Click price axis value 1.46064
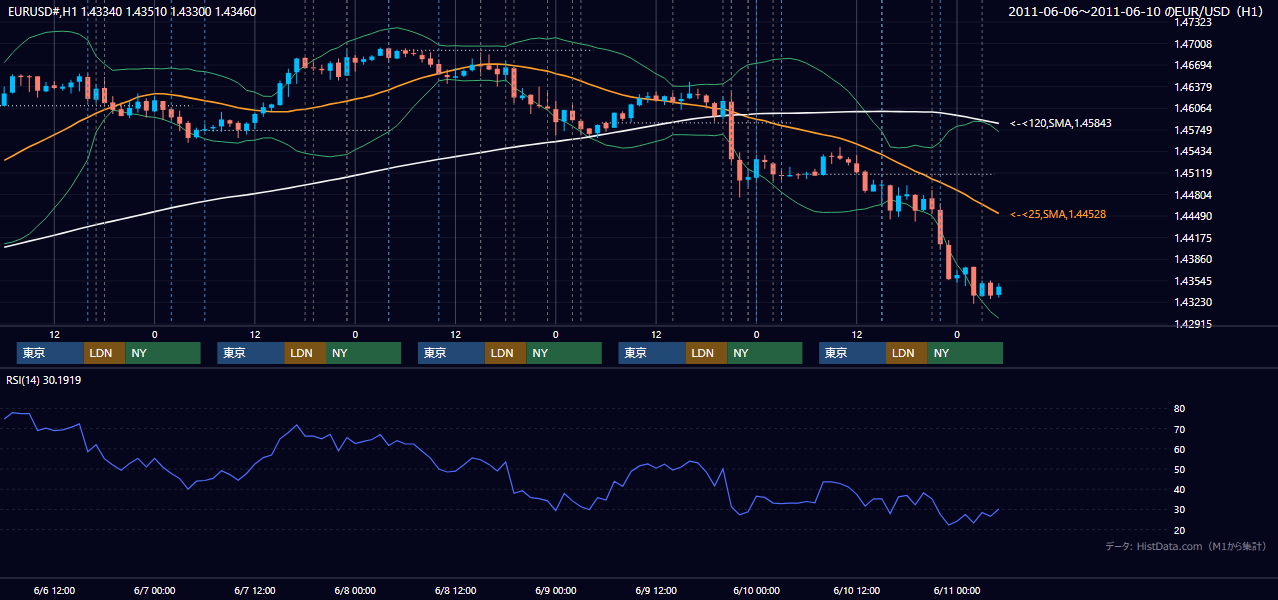Screen dimensions: 1278x600 point(1193,108)
